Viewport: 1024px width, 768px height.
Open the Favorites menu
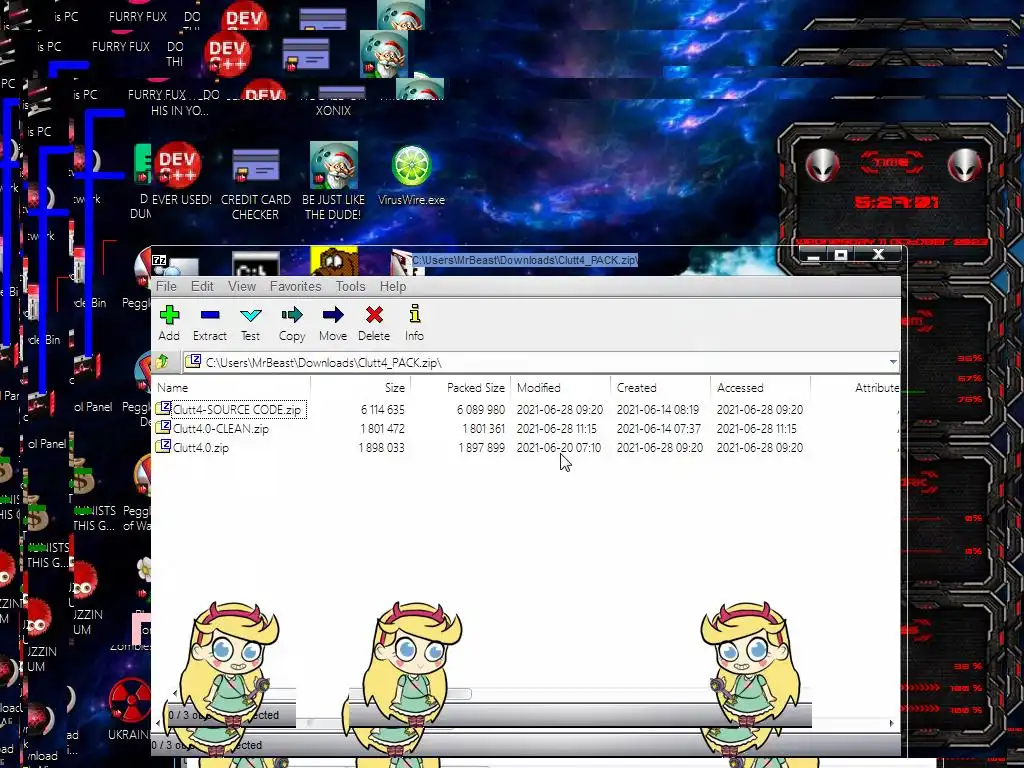point(295,286)
